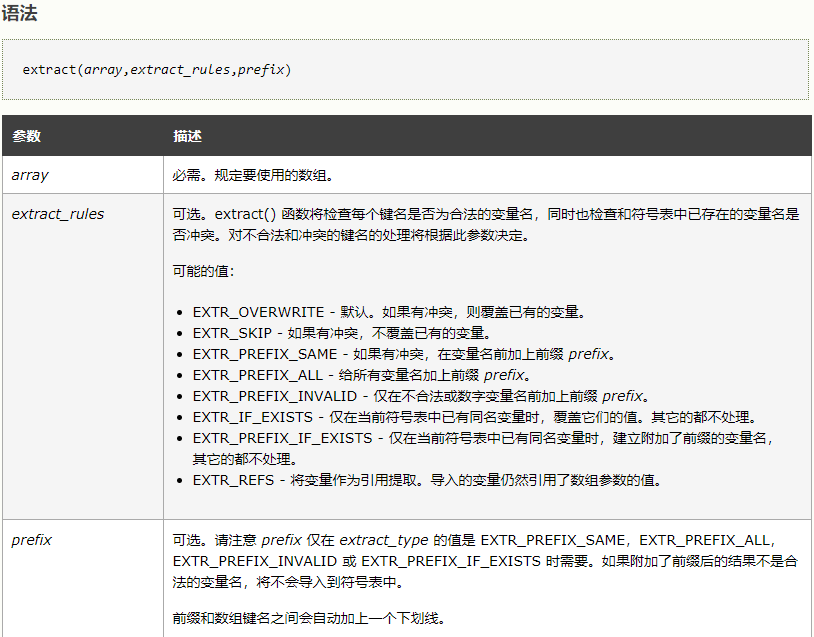Select the extract_rules parameter cell
This screenshot has height=637, width=814.
(x=83, y=356)
